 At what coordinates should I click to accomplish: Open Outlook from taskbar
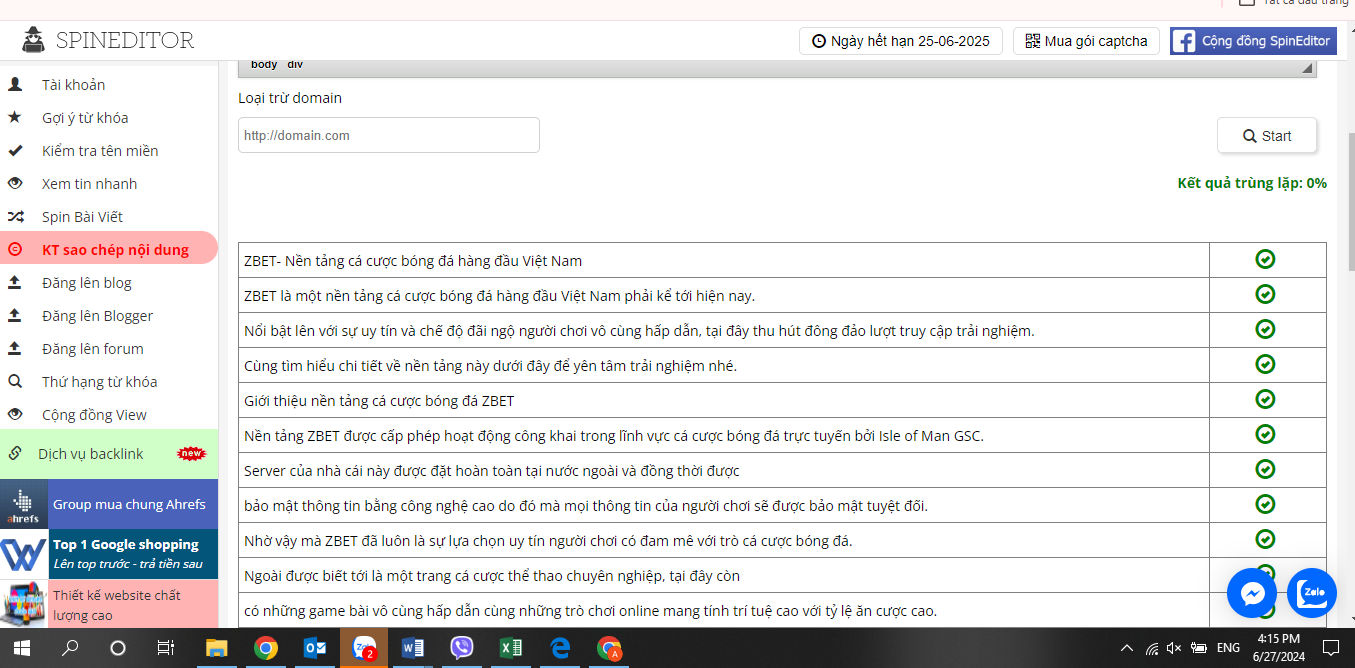[315, 648]
